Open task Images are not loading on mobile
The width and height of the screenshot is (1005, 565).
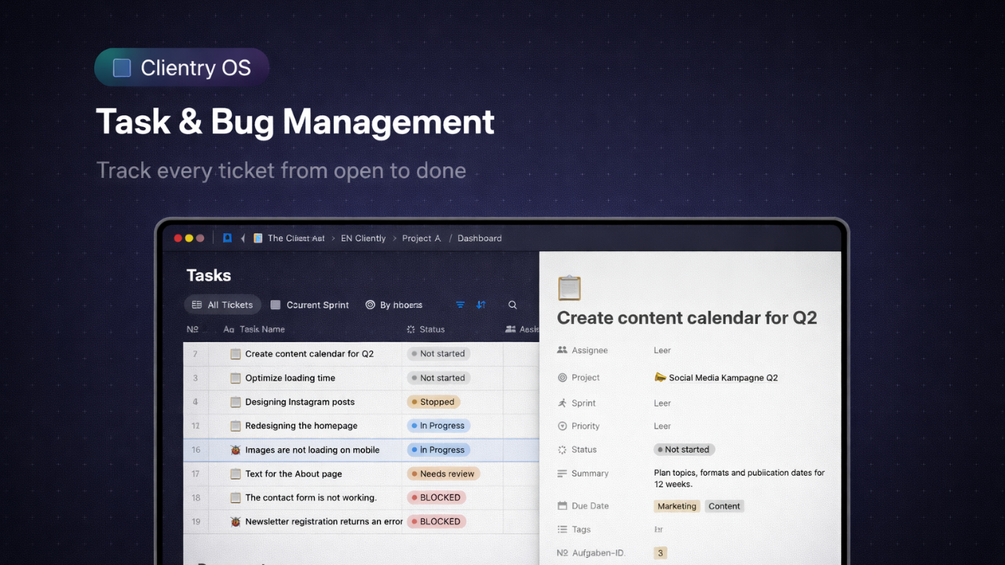pos(312,450)
